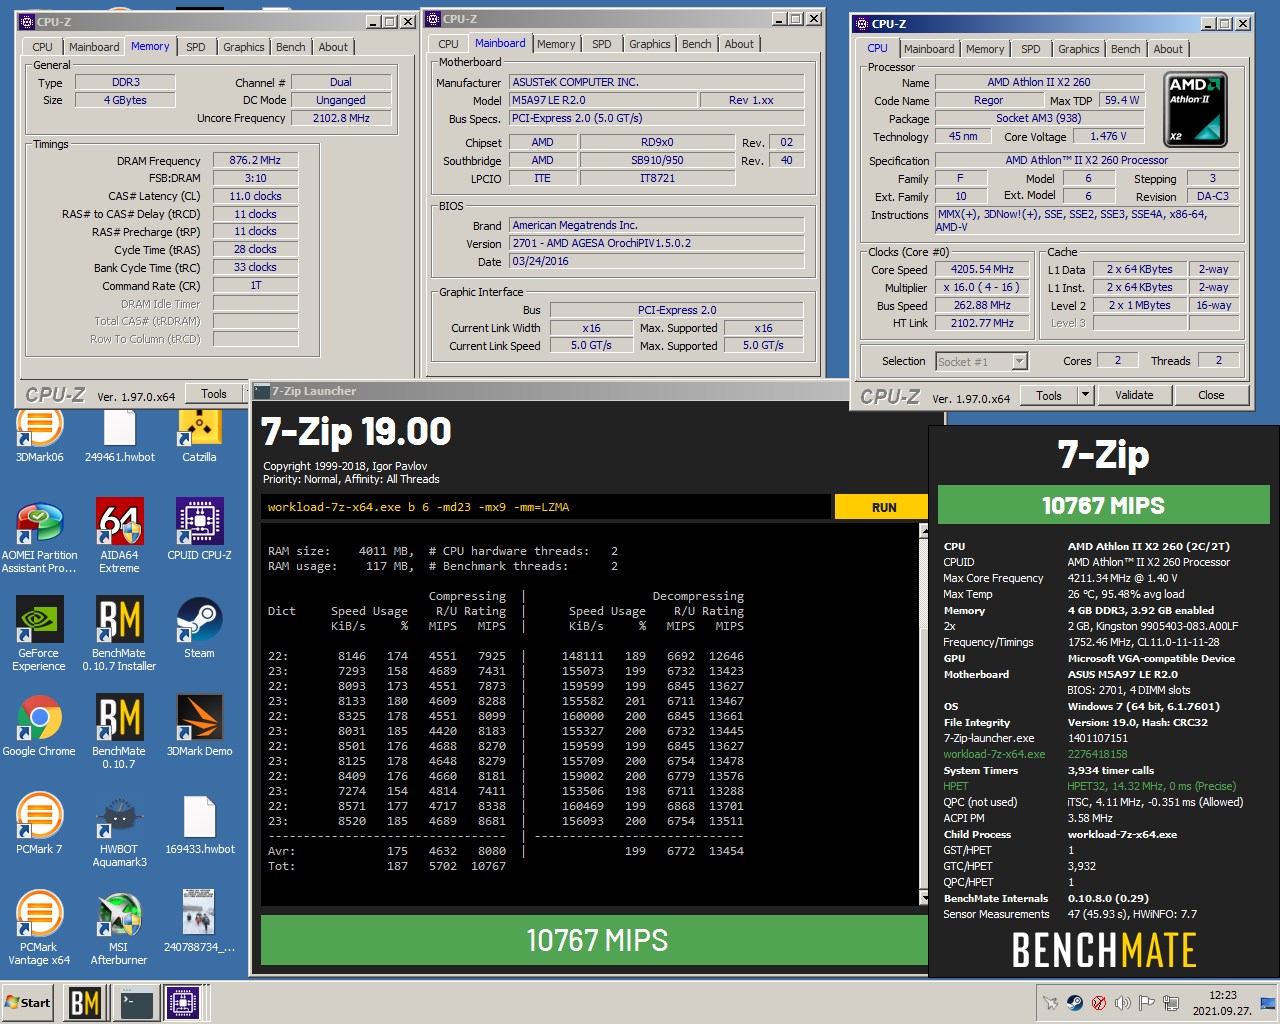Click Close button in right CPU-Z window

pos(1211,395)
